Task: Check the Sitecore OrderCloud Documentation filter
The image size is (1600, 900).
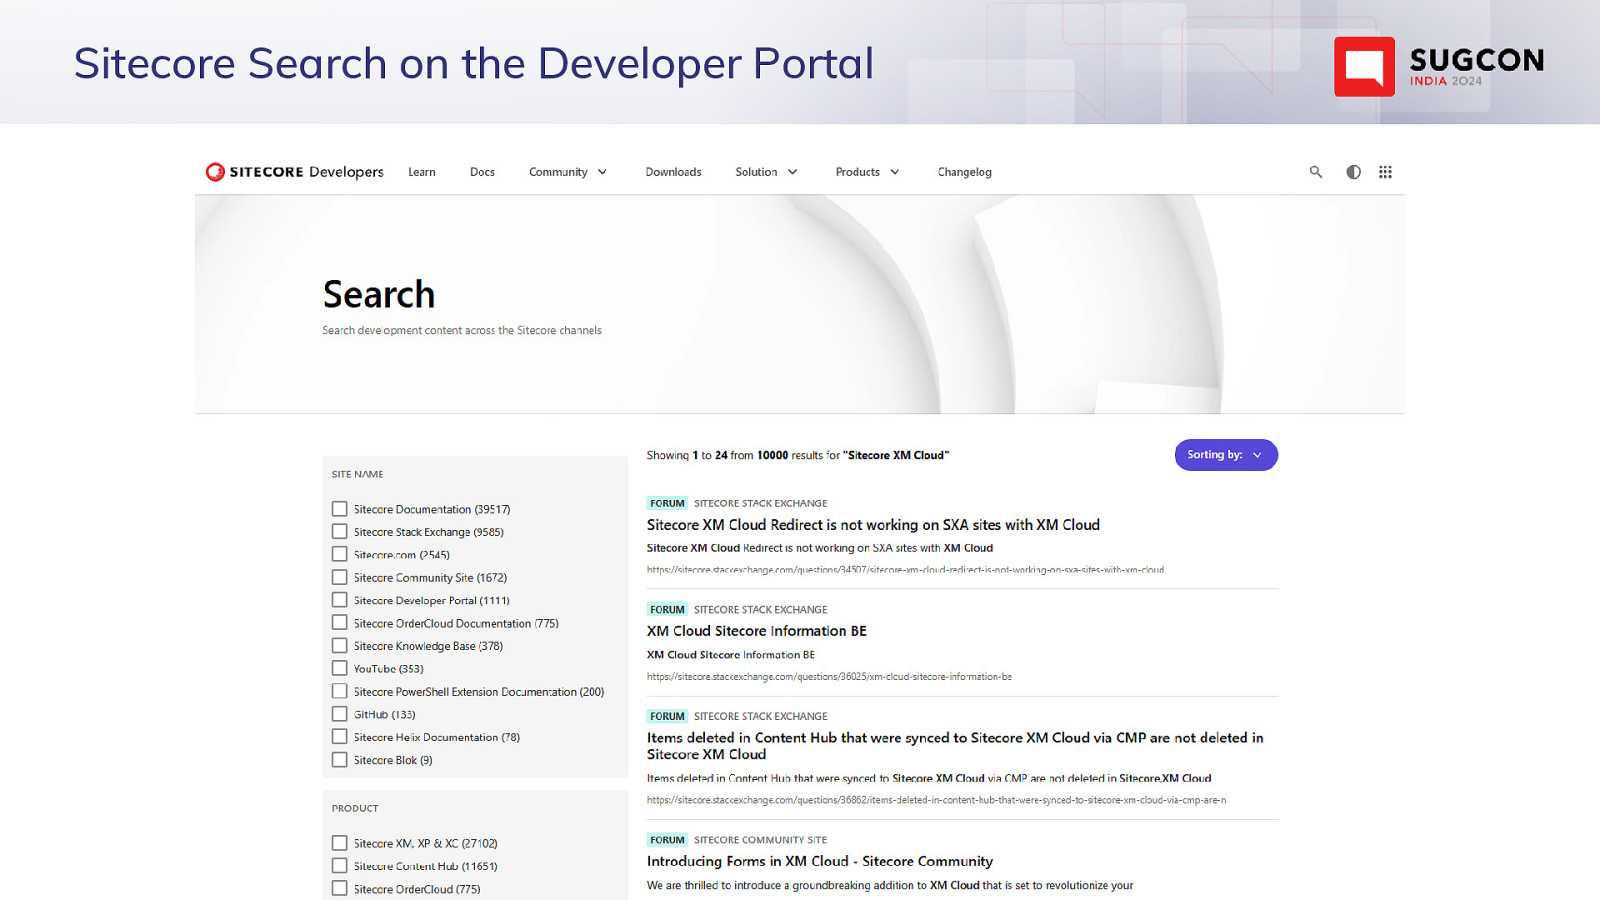Action: pyautogui.click(x=340, y=623)
